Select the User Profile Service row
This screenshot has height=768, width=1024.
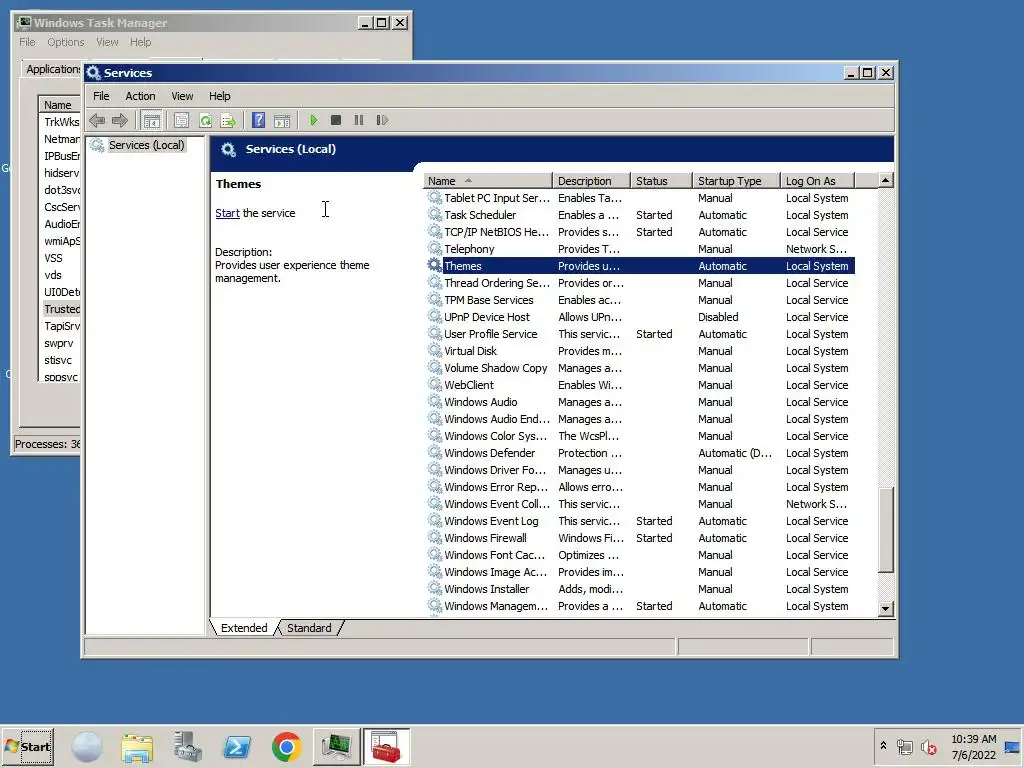click(639, 334)
